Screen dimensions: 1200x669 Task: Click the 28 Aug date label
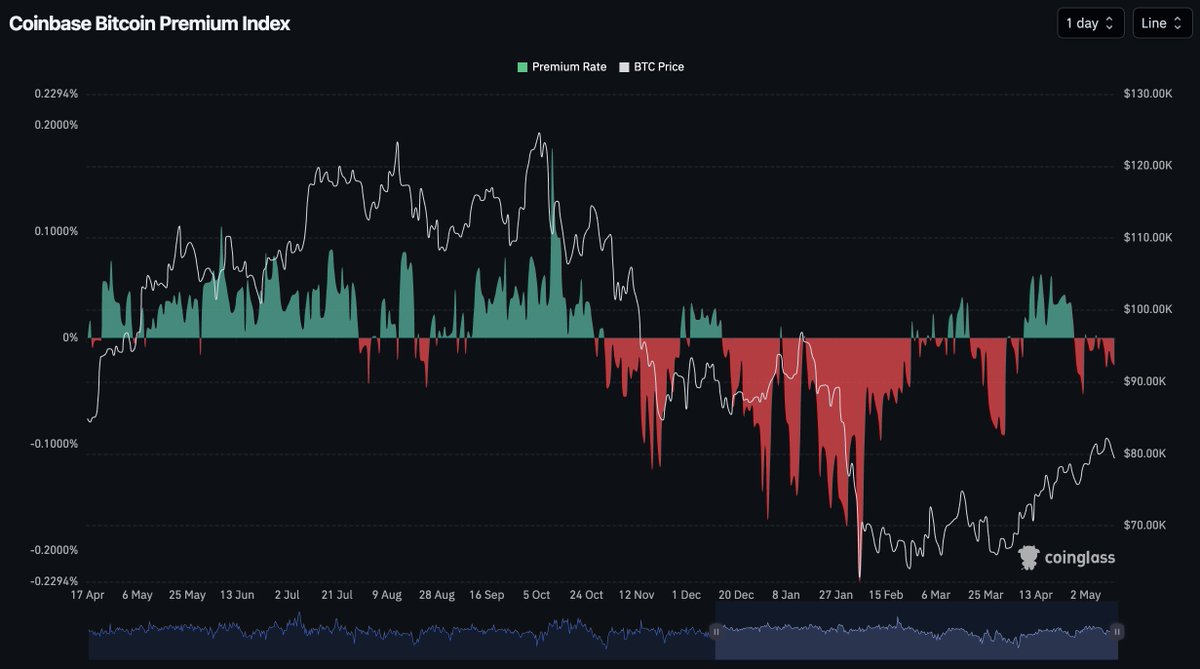[x=437, y=595]
